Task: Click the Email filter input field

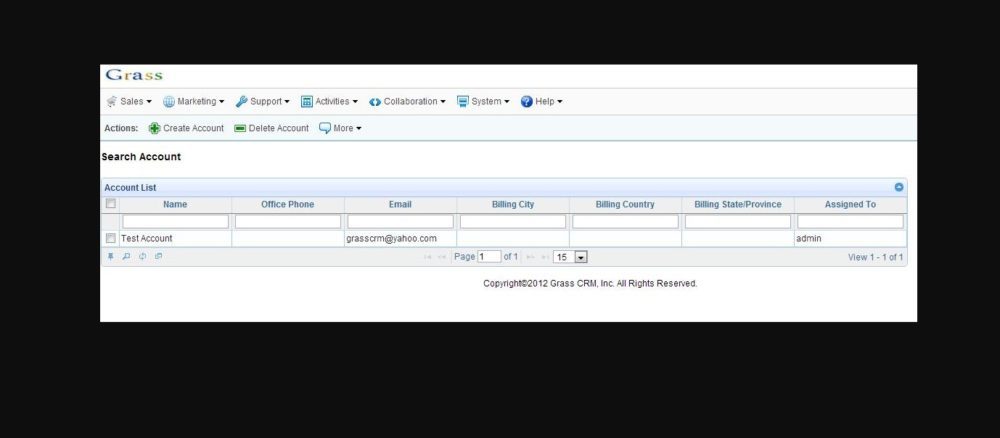Action: (400, 221)
